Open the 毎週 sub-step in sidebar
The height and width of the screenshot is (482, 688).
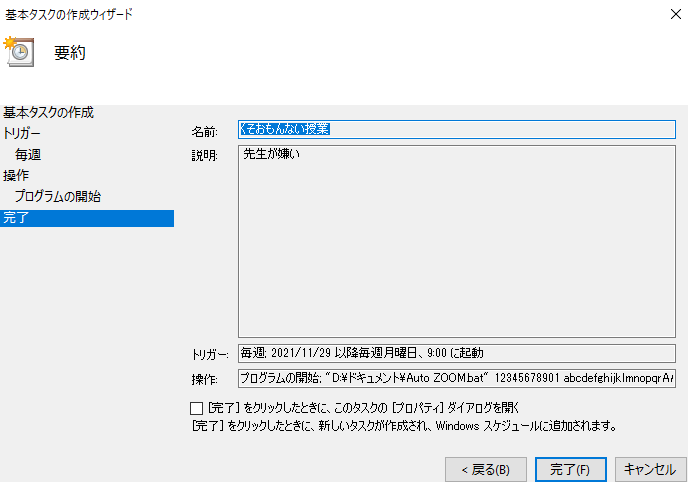tap(28, 155)
